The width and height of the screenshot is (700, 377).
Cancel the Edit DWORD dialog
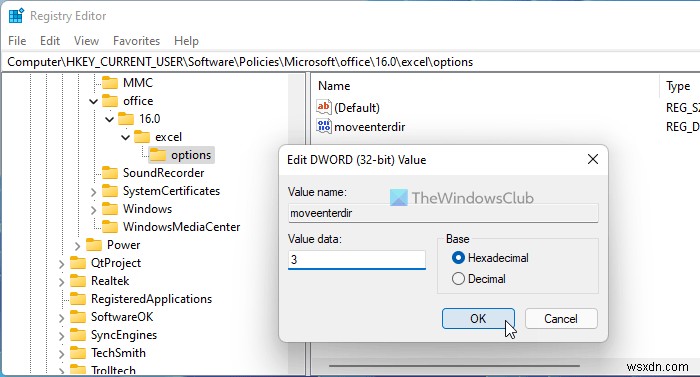[x=561, y=318]
